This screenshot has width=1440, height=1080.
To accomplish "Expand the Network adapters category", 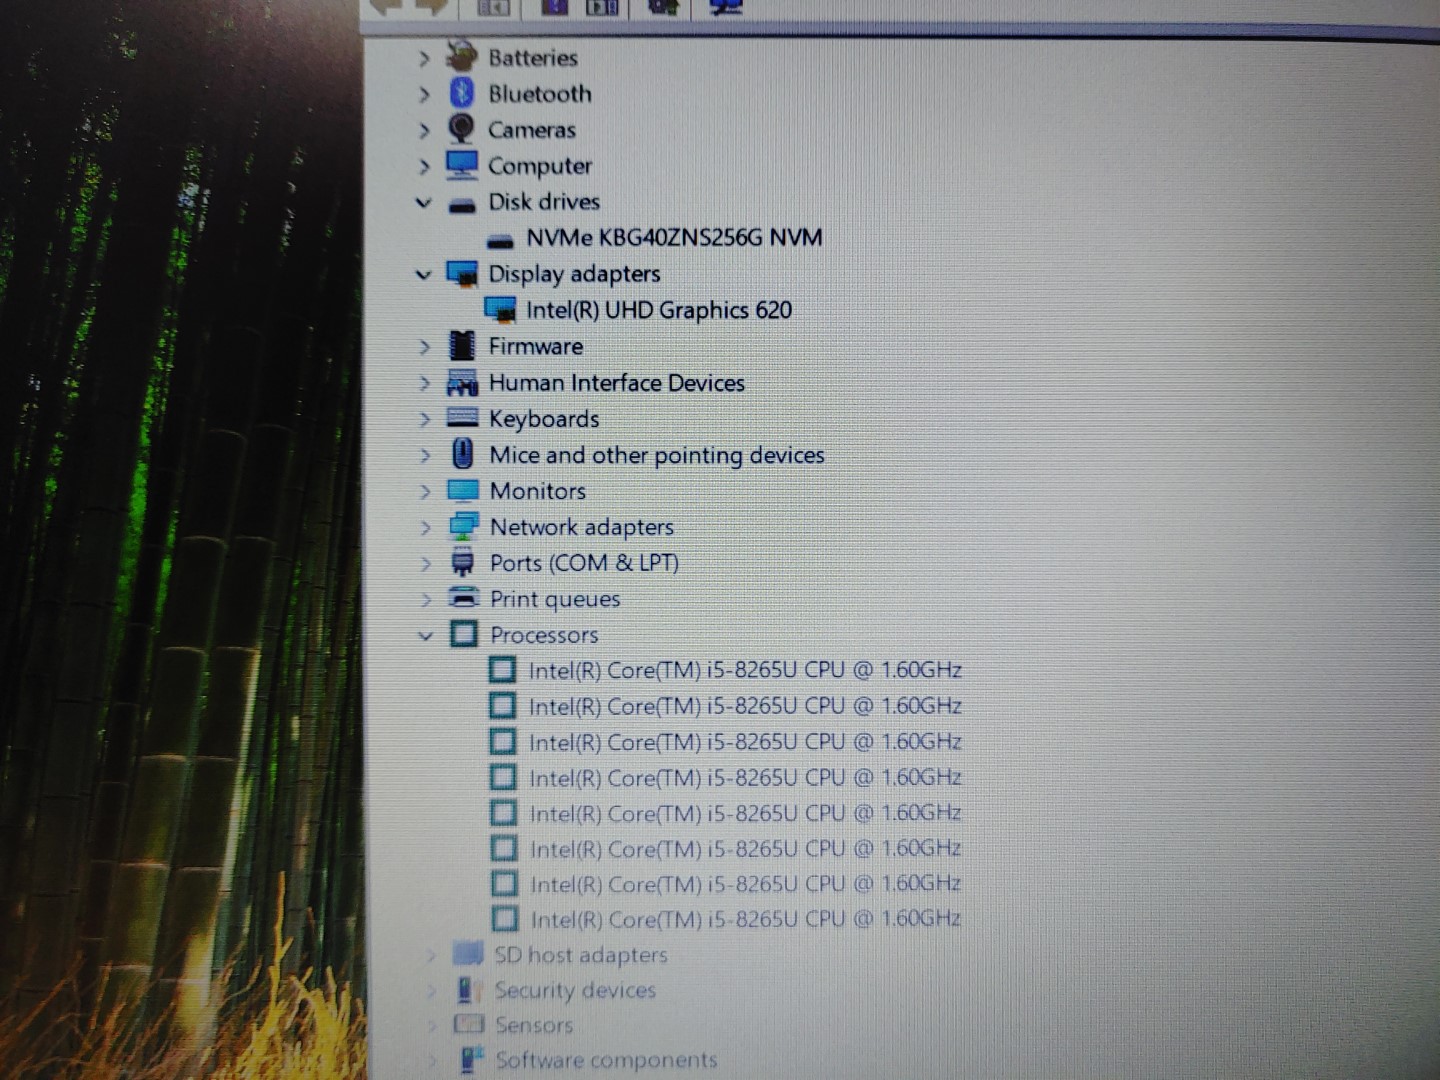I will (x=427, y=527).
